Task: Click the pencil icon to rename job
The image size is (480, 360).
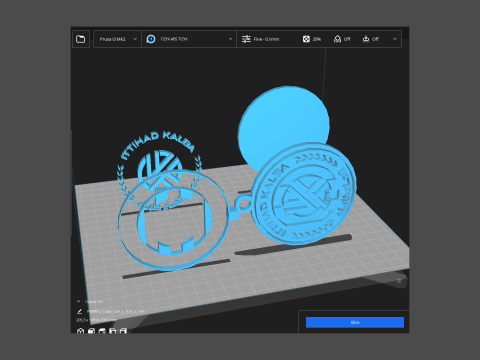Action: (x=79, y=311)
